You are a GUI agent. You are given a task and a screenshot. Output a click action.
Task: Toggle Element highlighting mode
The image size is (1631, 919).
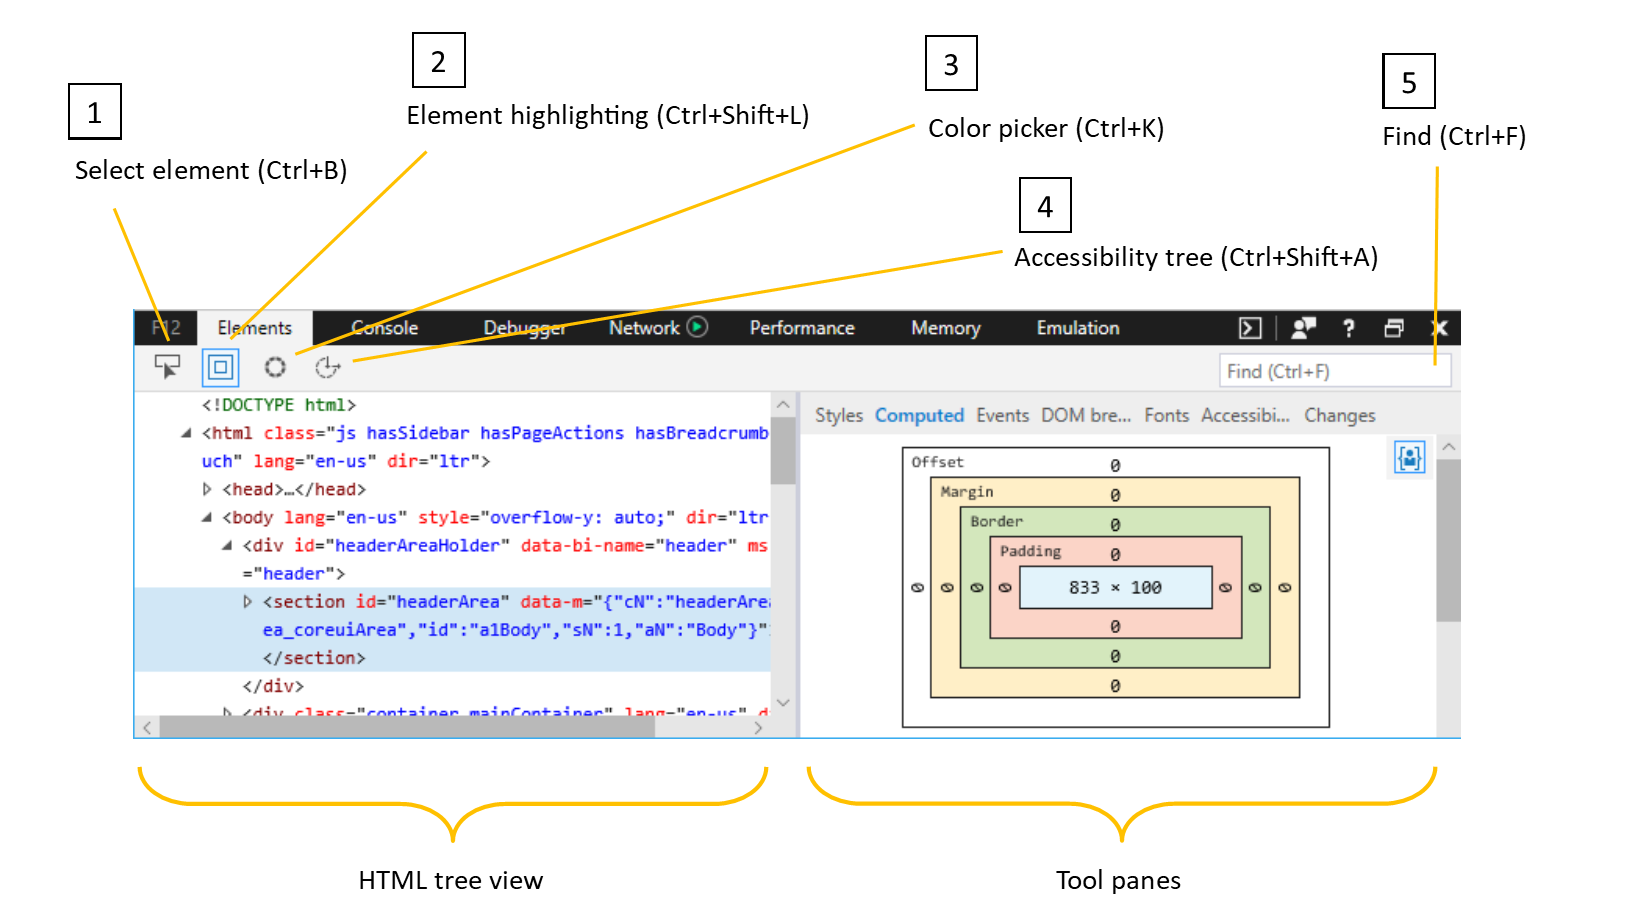[x=220, y=367]
